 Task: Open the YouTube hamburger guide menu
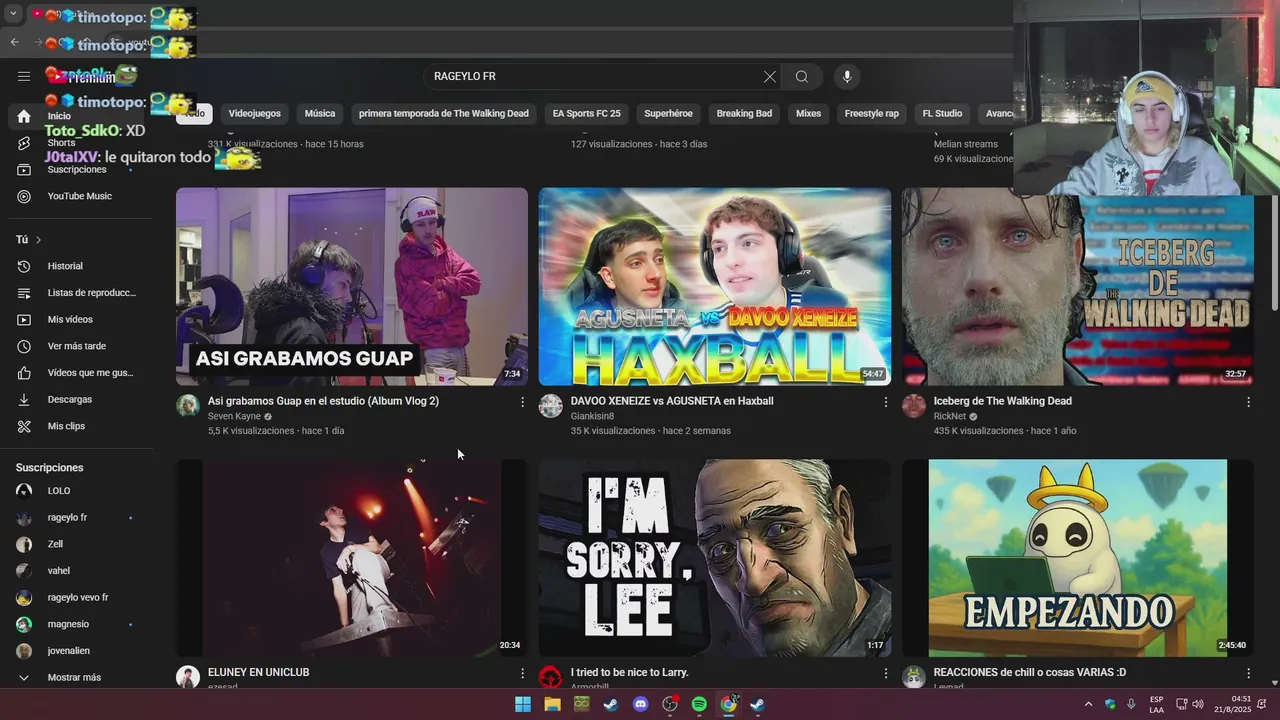[x=24, y=76]
